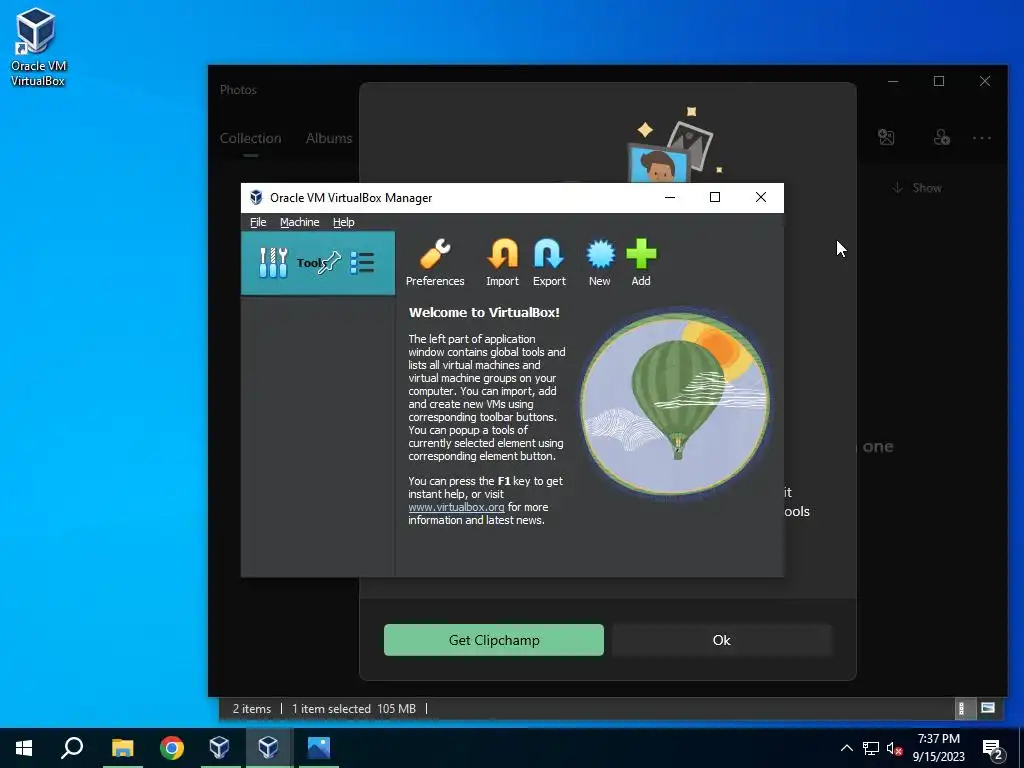Screen dimensions: 1024x768
Task: Switch to active VirtualBox Manager taskbar icon
Action: coord(268,748)
